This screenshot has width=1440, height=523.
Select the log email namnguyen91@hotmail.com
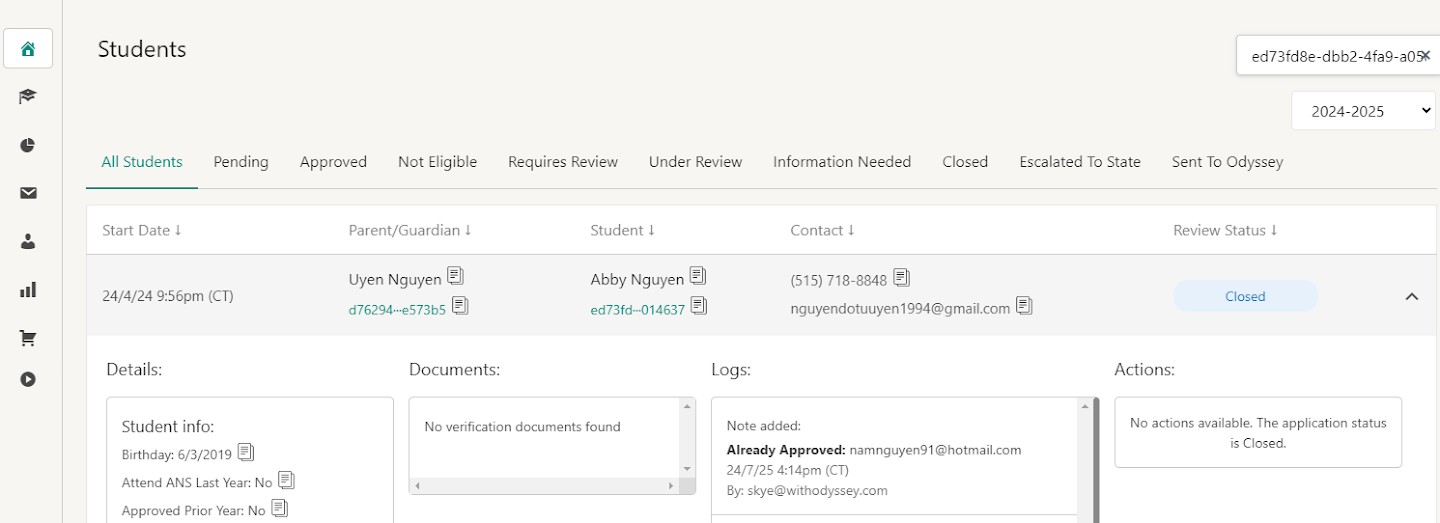point(936,450)
